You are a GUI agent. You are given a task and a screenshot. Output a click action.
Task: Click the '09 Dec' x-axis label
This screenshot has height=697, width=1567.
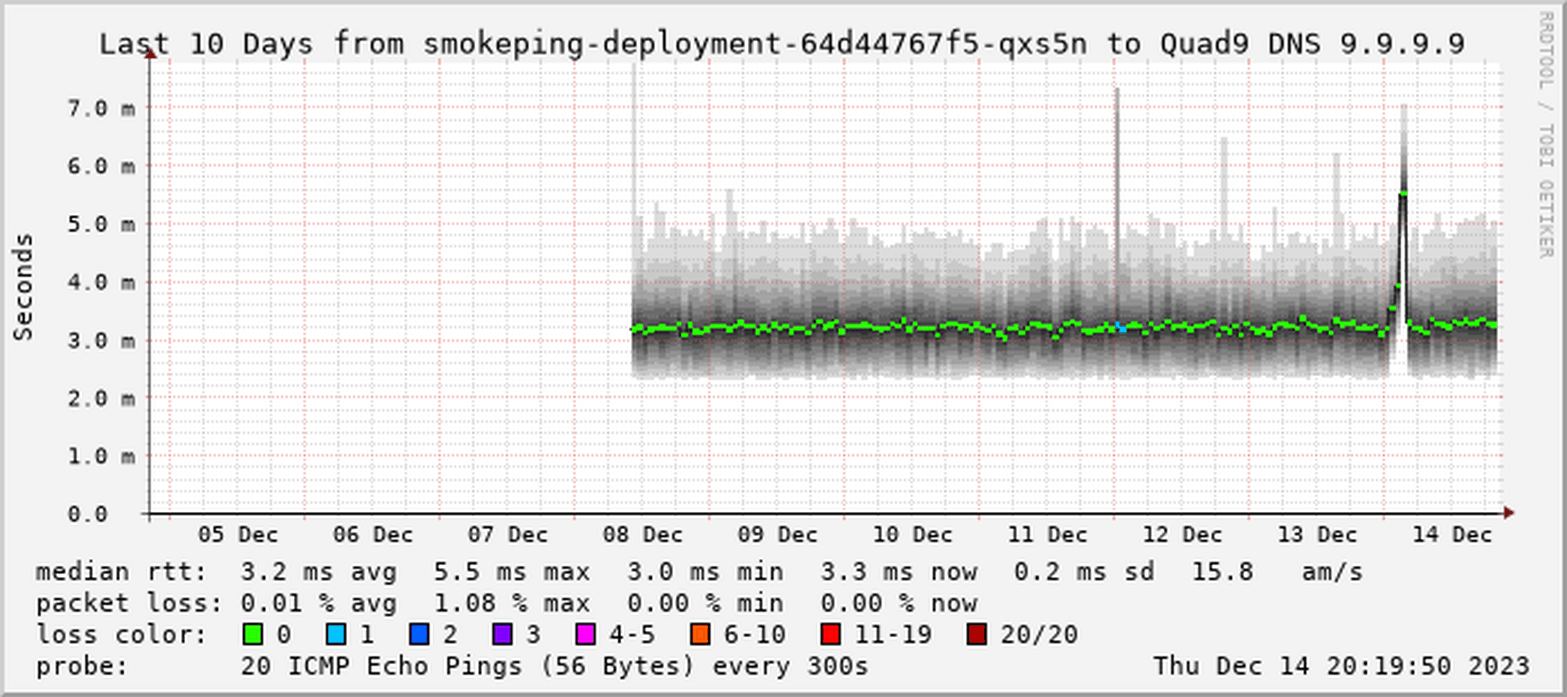click(x=777, y=534)
